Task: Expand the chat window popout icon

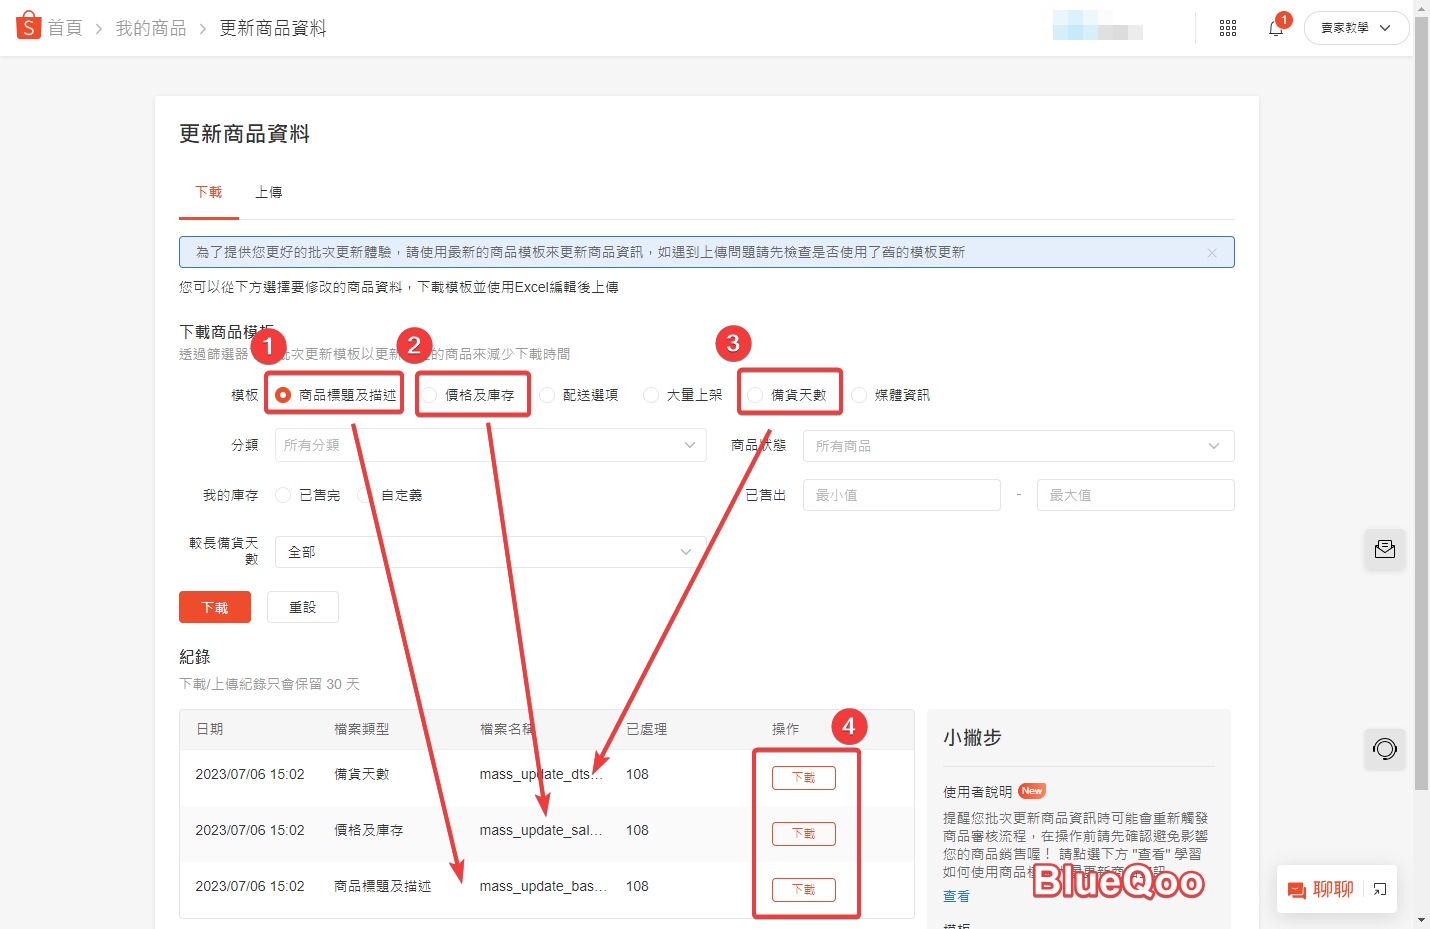Action: 1380,889
